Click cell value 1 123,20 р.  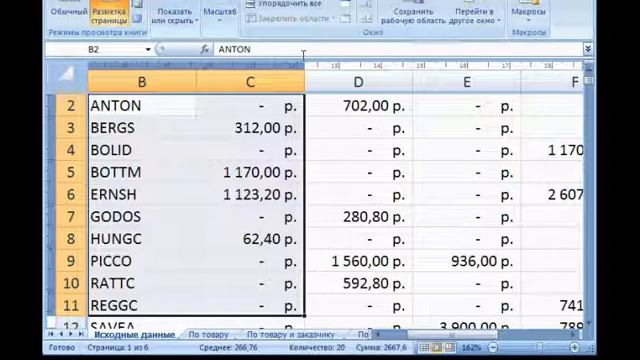coord(250,195)
